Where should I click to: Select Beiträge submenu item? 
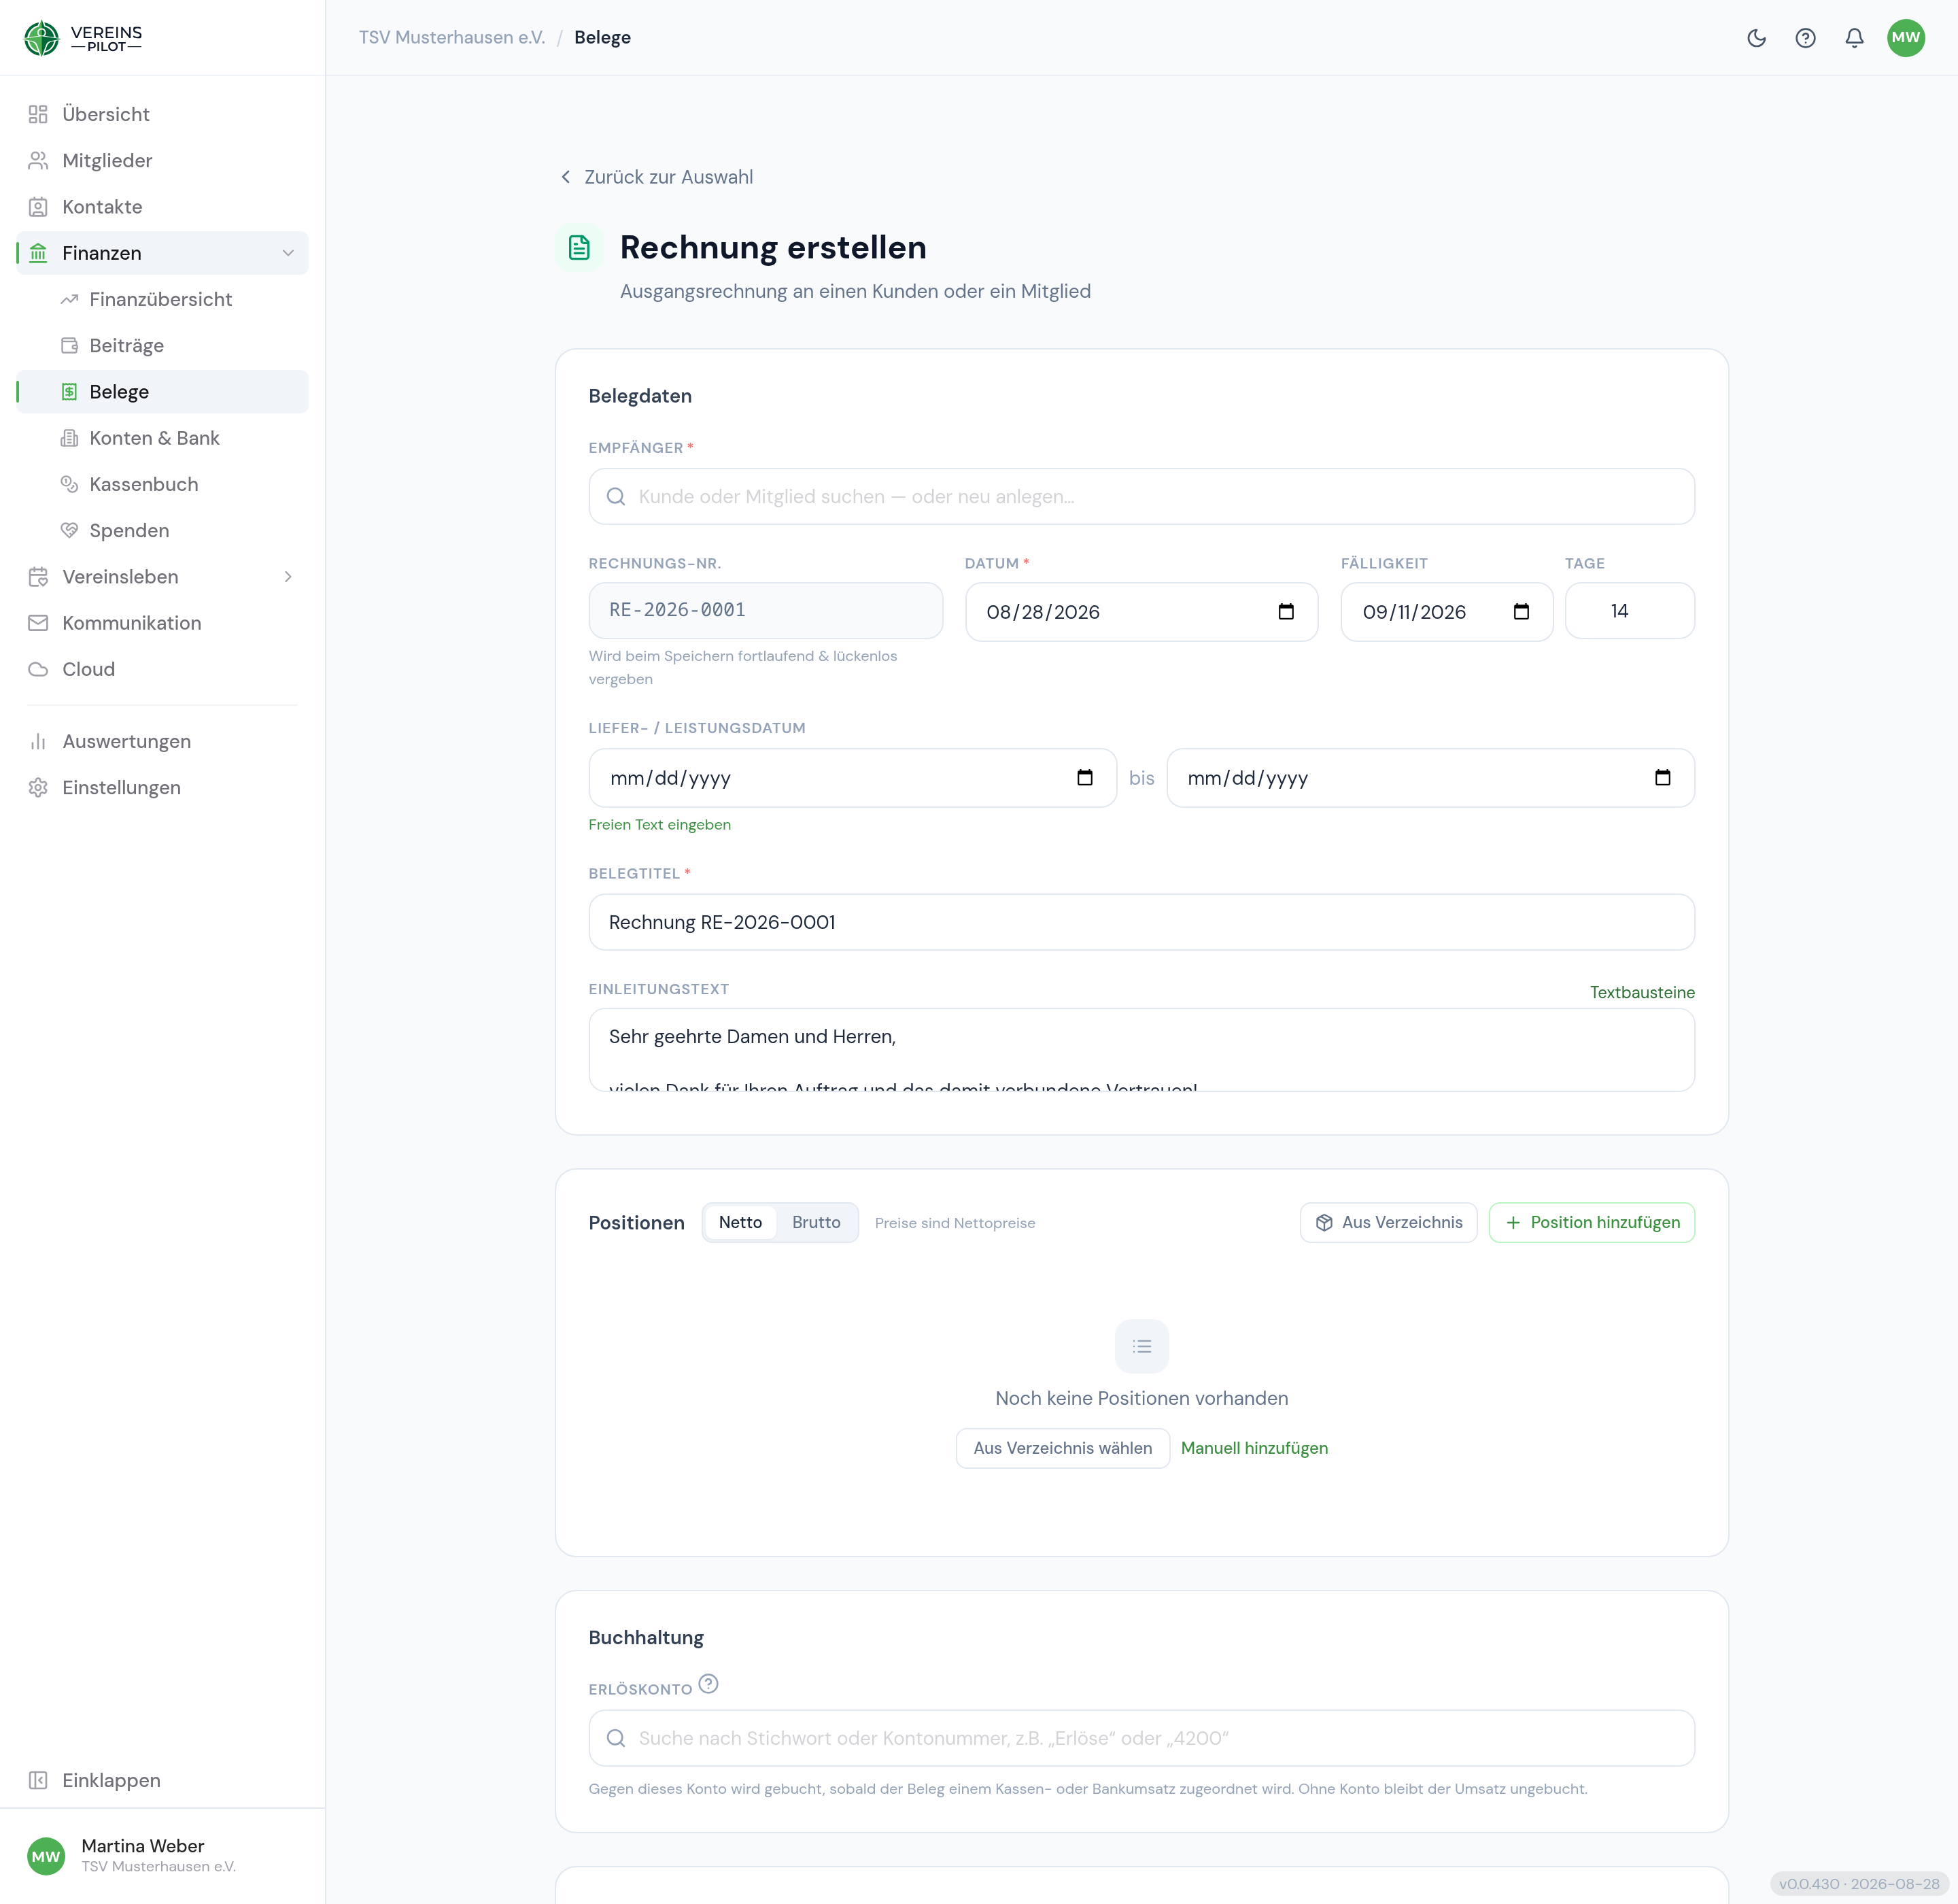point(162,345)
